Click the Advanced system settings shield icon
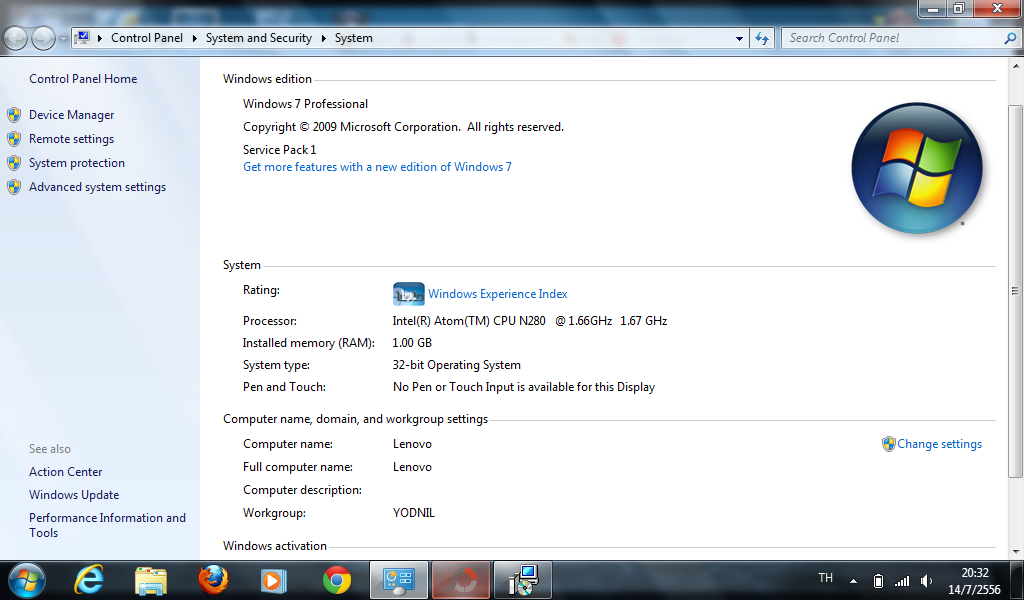Image resolution: width=1024 pixels, height=600 pixels. tap(14, 187)
